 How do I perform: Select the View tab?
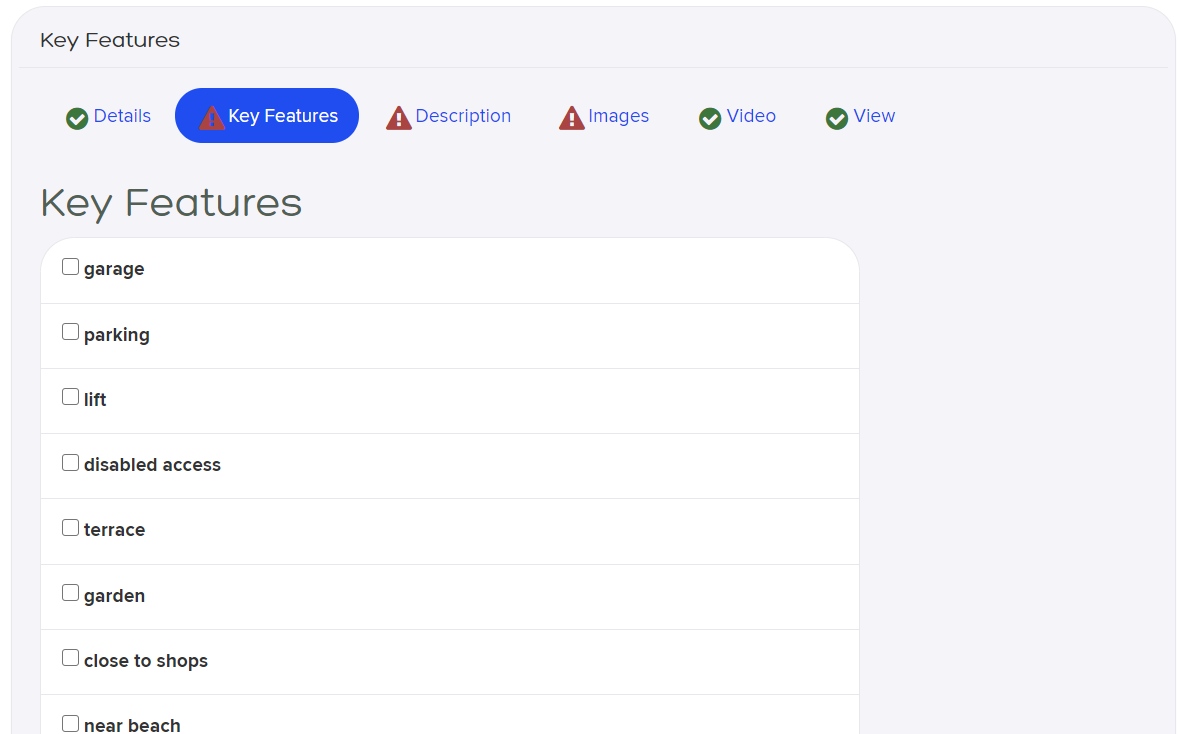click(x=861, y=116)
